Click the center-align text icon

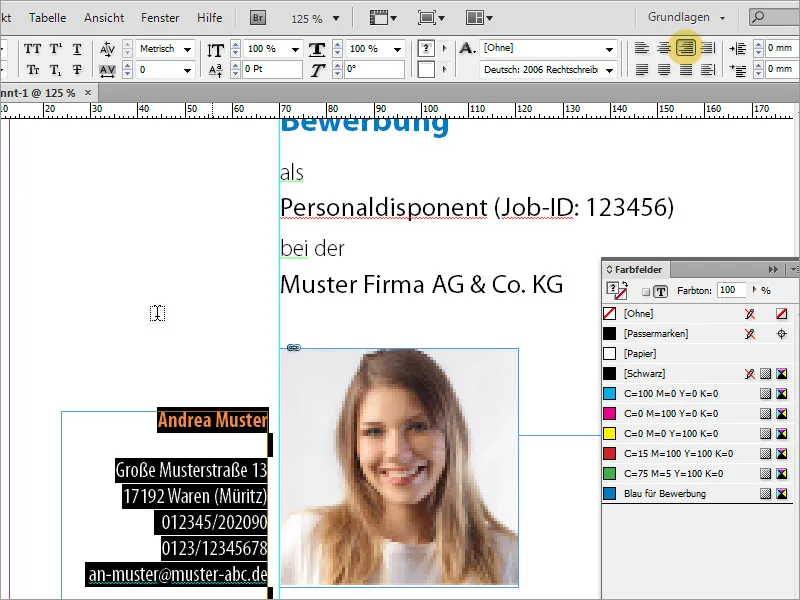click(663, 48)
